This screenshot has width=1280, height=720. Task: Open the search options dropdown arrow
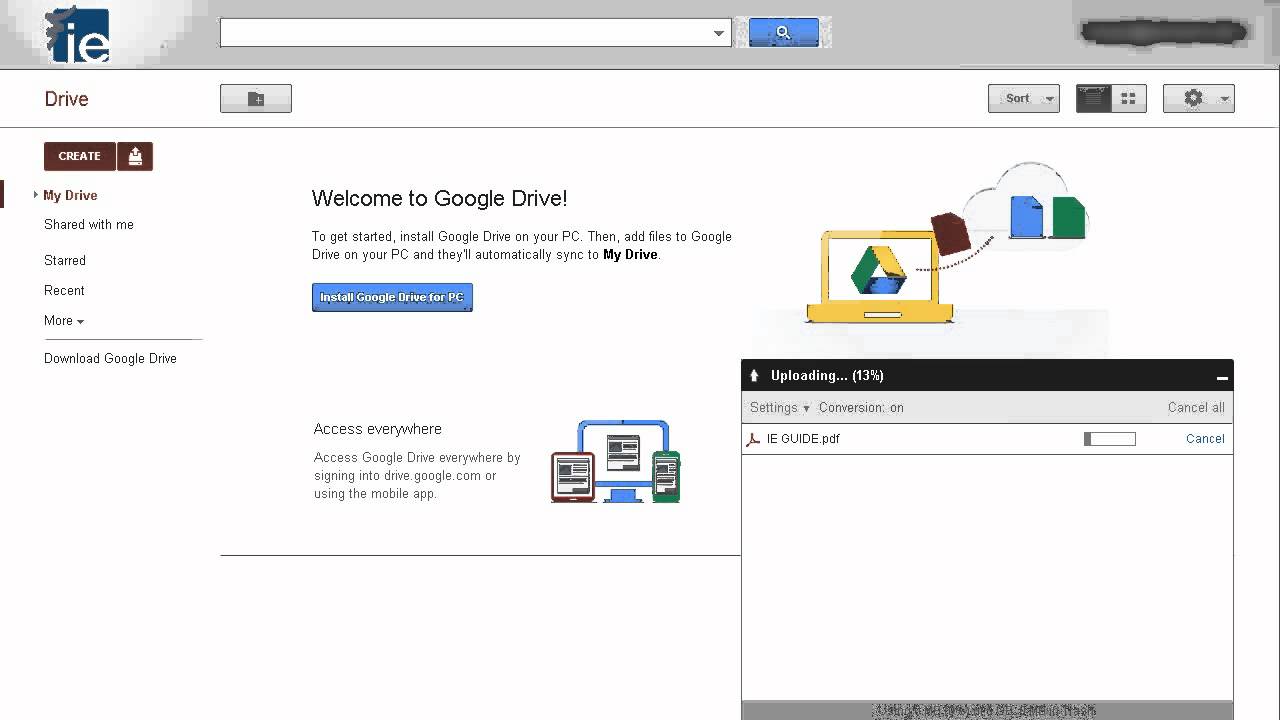click(718, 33)
